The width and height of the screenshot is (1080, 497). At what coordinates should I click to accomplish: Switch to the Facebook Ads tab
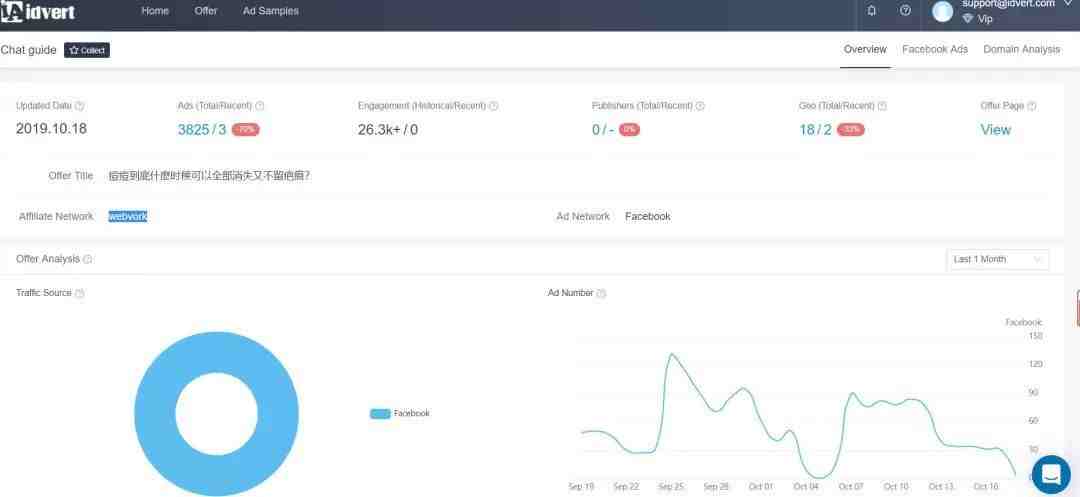click(934, 49)
